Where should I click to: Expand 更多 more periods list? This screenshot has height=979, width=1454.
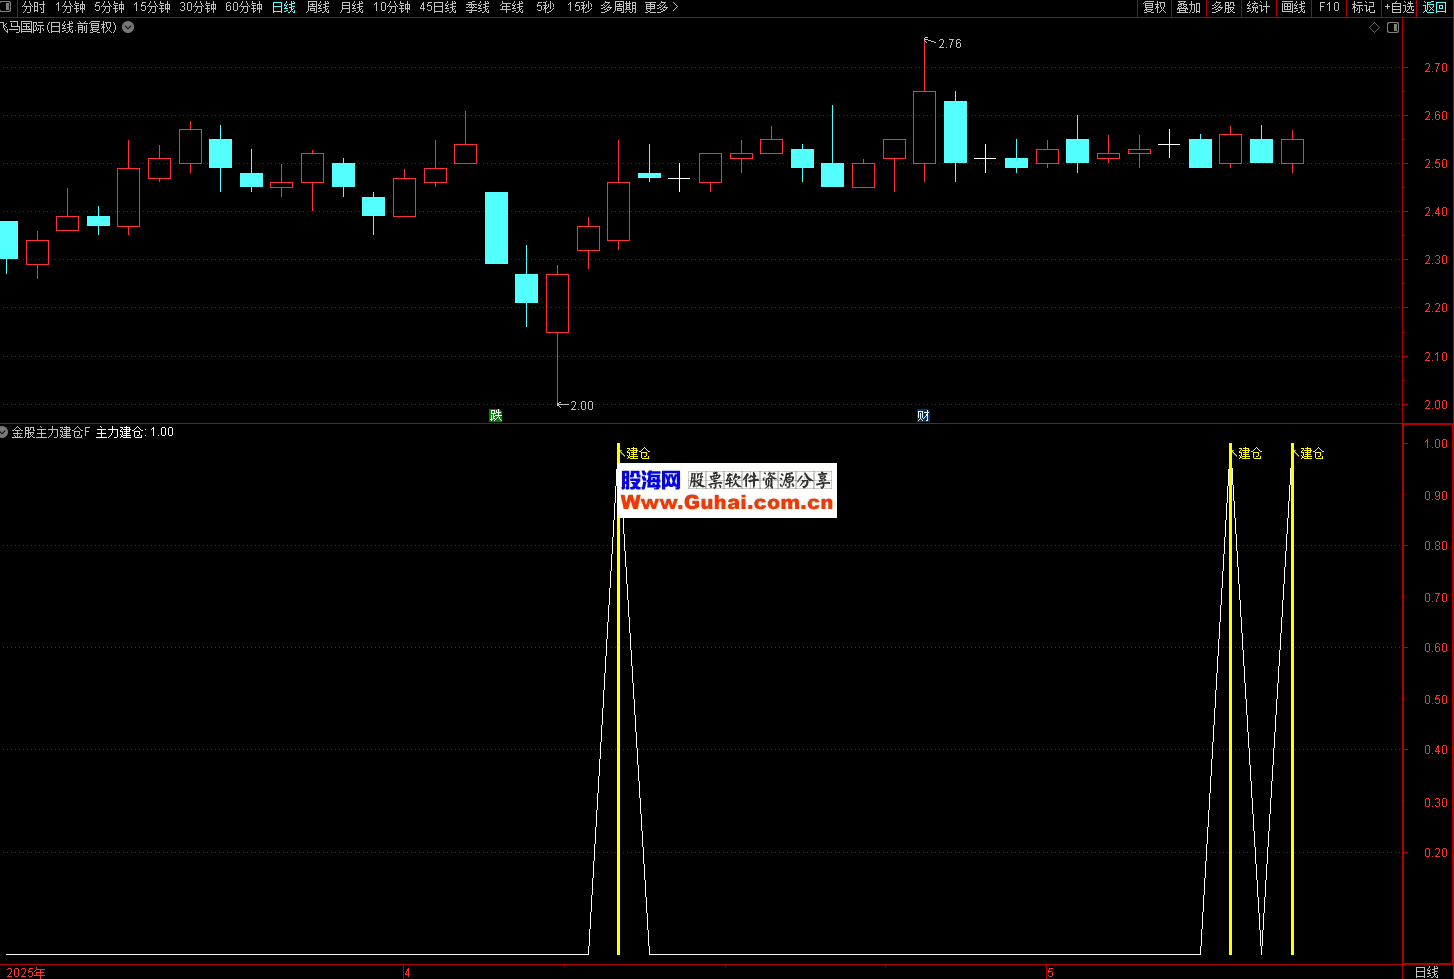click(x=661, y=7)
